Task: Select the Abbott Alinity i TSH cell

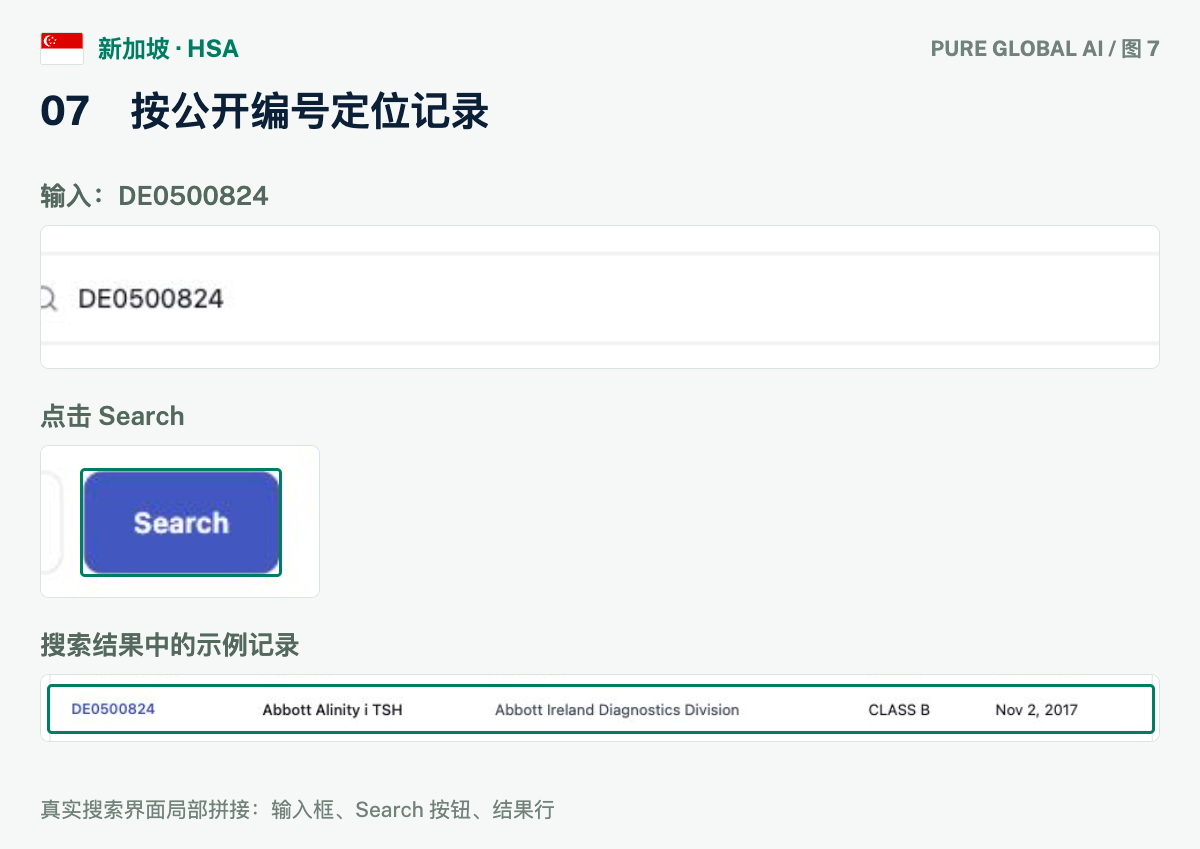Action: (332, 710)
